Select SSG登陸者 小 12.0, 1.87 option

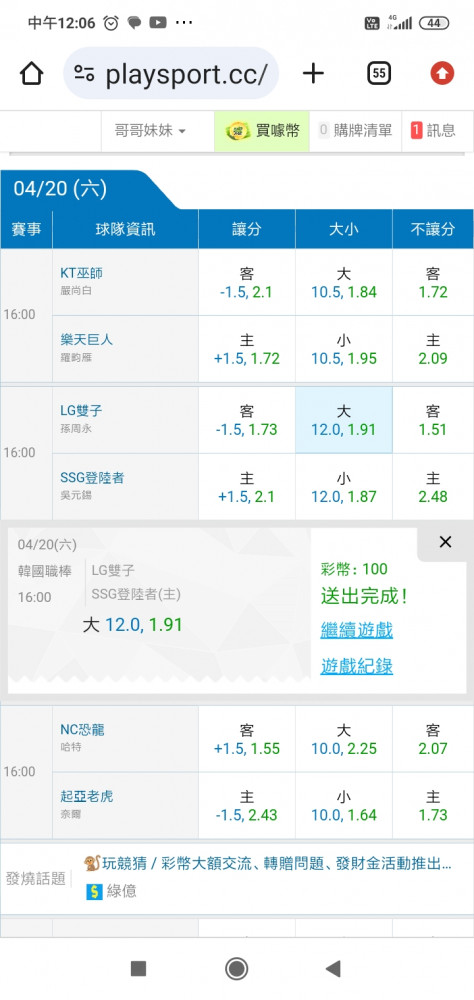pos(344,487)
